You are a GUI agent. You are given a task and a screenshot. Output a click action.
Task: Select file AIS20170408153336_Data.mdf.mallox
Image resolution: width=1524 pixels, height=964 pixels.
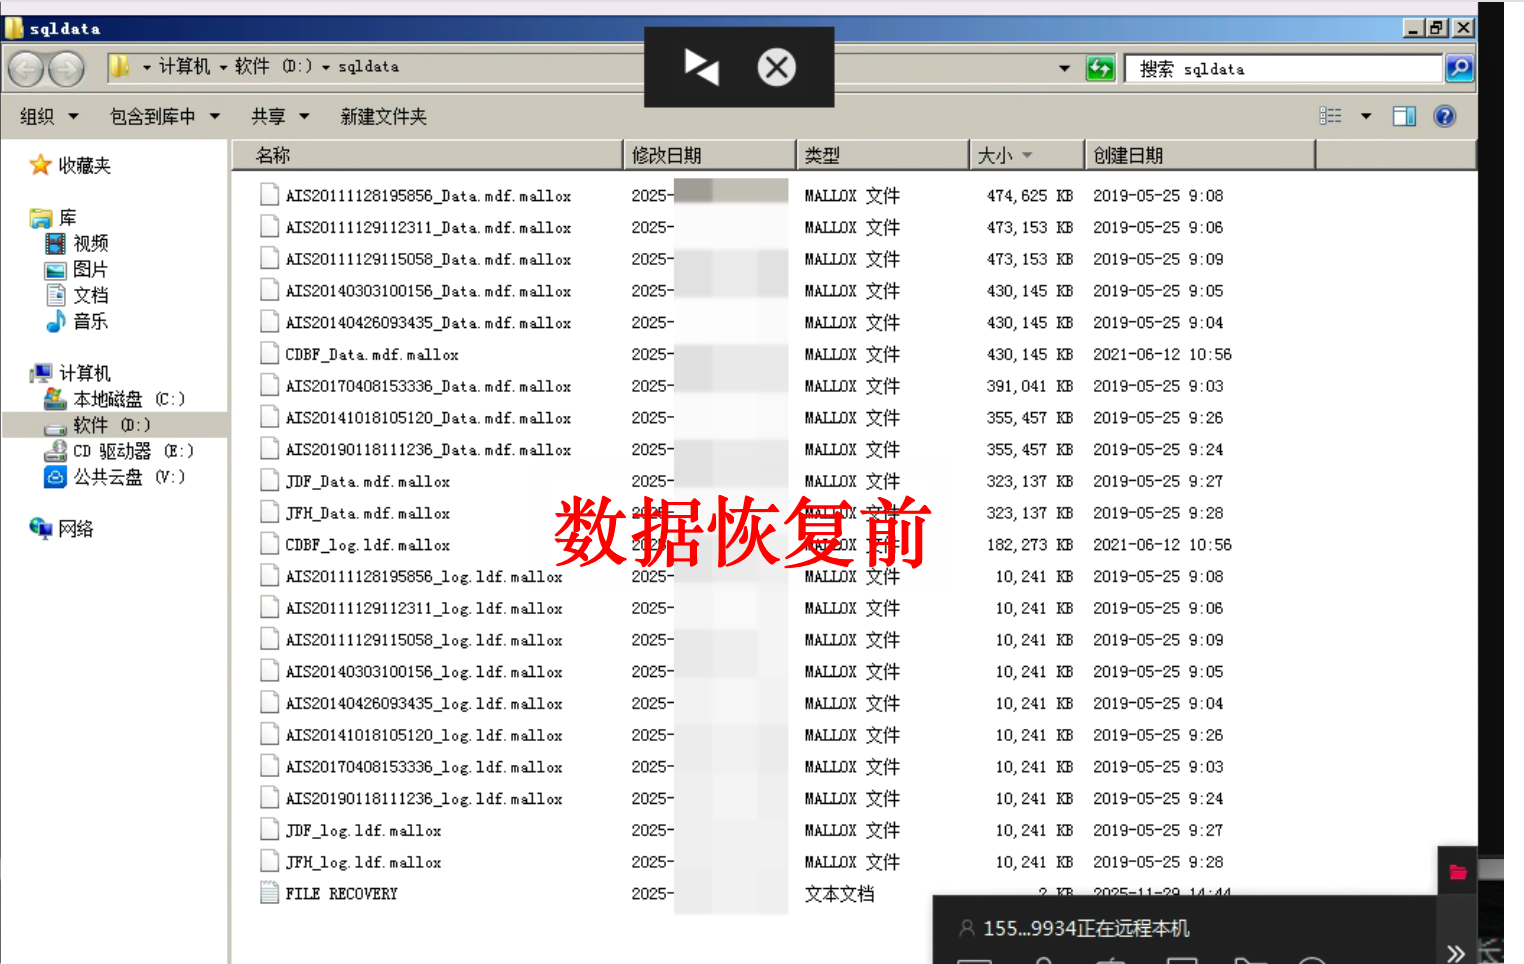point(428,386)
